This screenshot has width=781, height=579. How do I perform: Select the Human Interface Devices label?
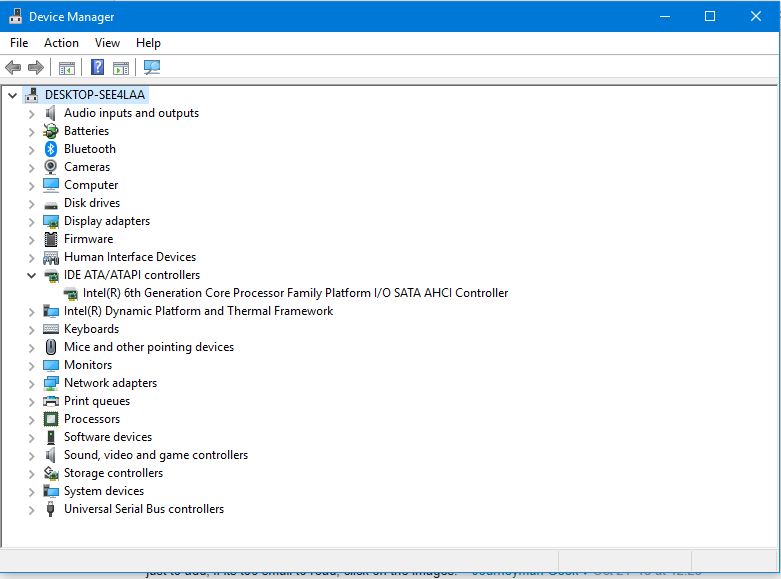tap(130, 257)
